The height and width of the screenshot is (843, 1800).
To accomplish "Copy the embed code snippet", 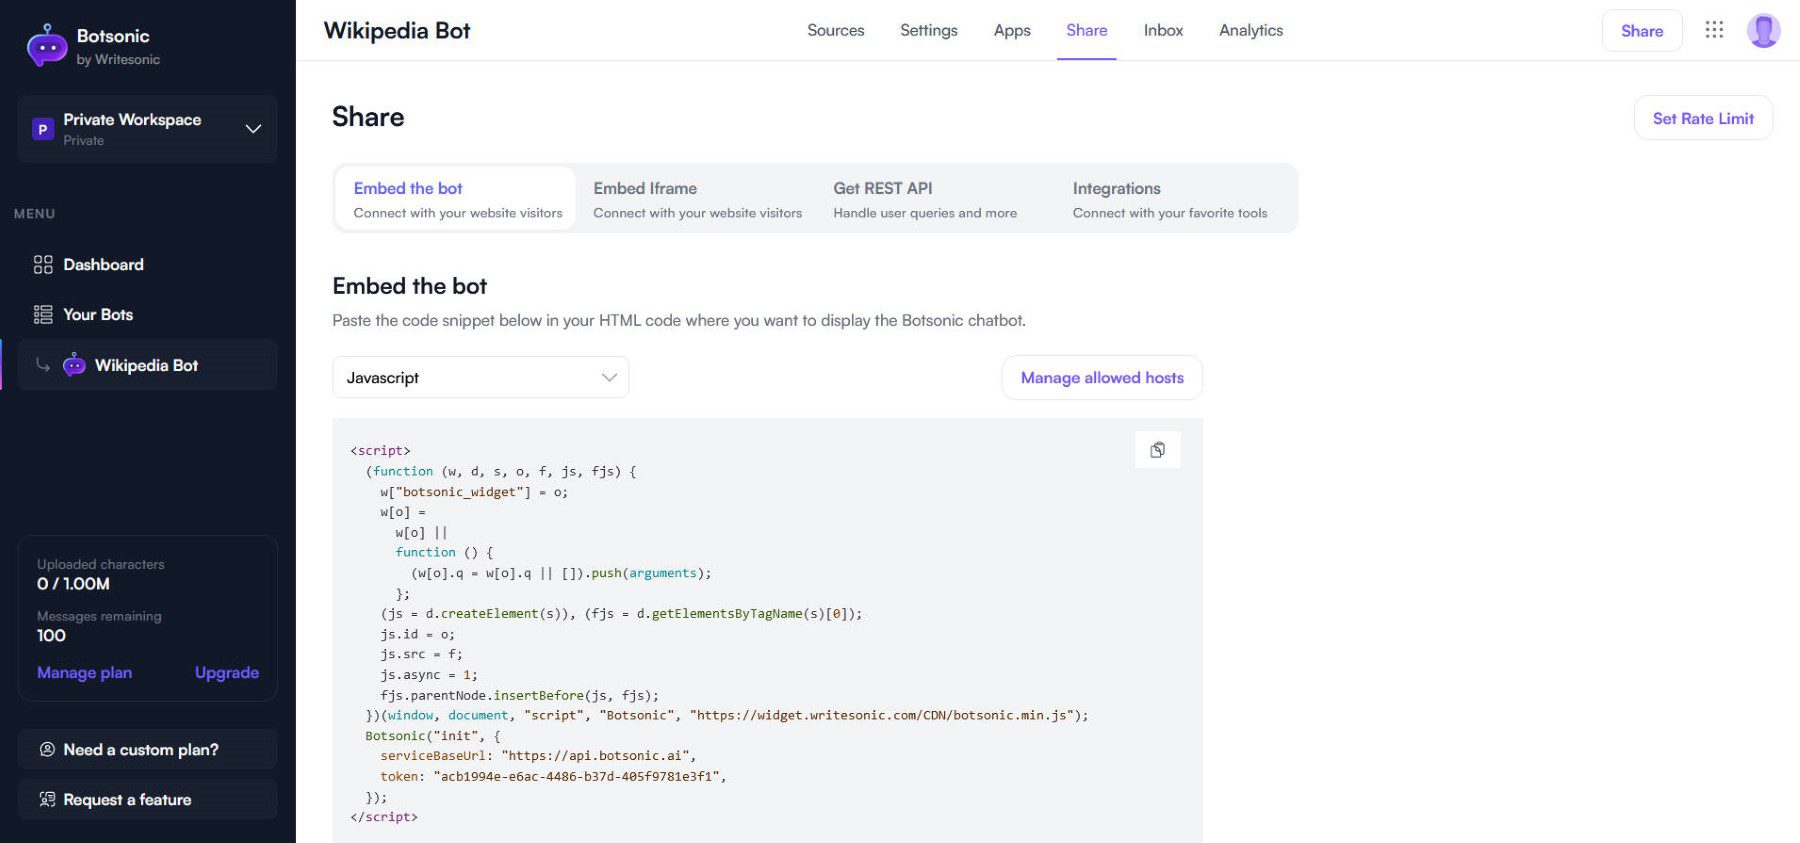I will click(1157, 450).
